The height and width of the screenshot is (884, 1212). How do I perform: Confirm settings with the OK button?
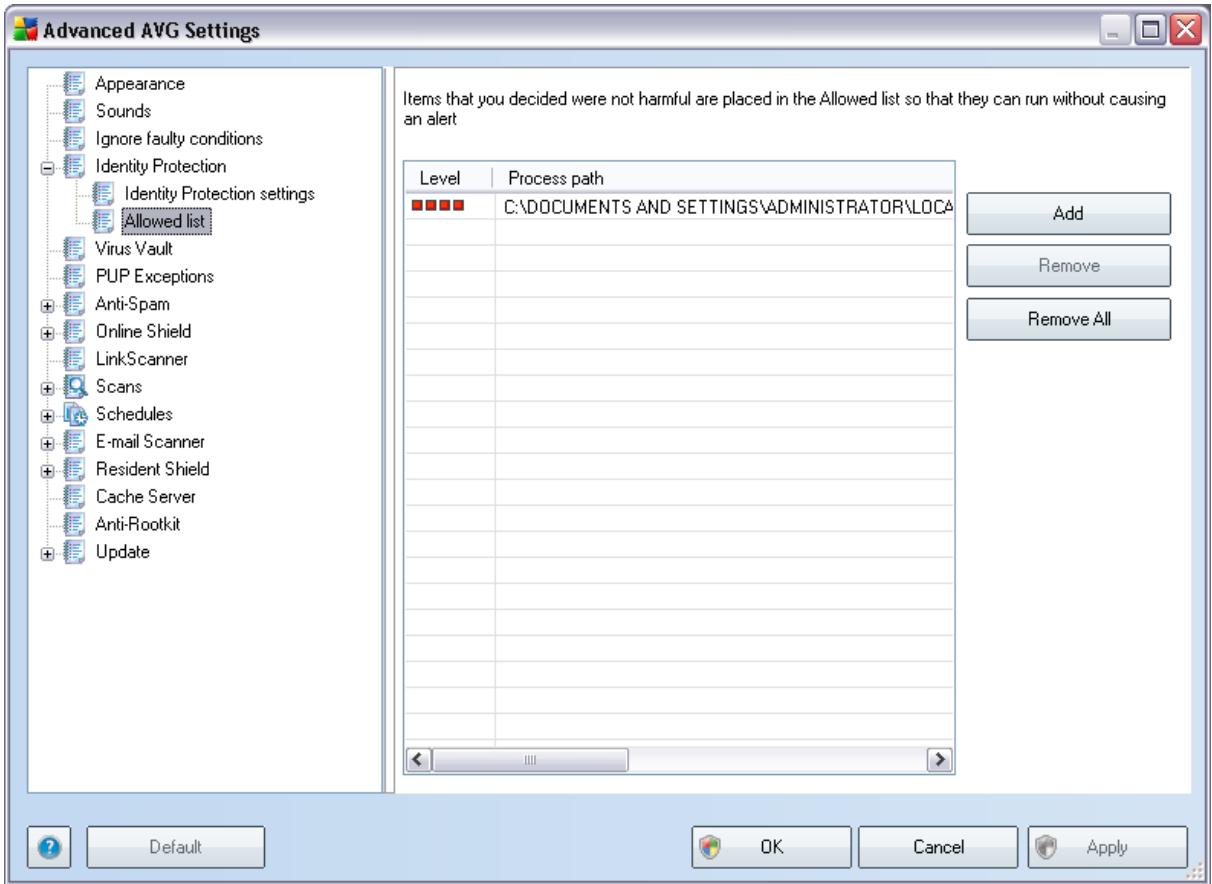coord(769,847)
